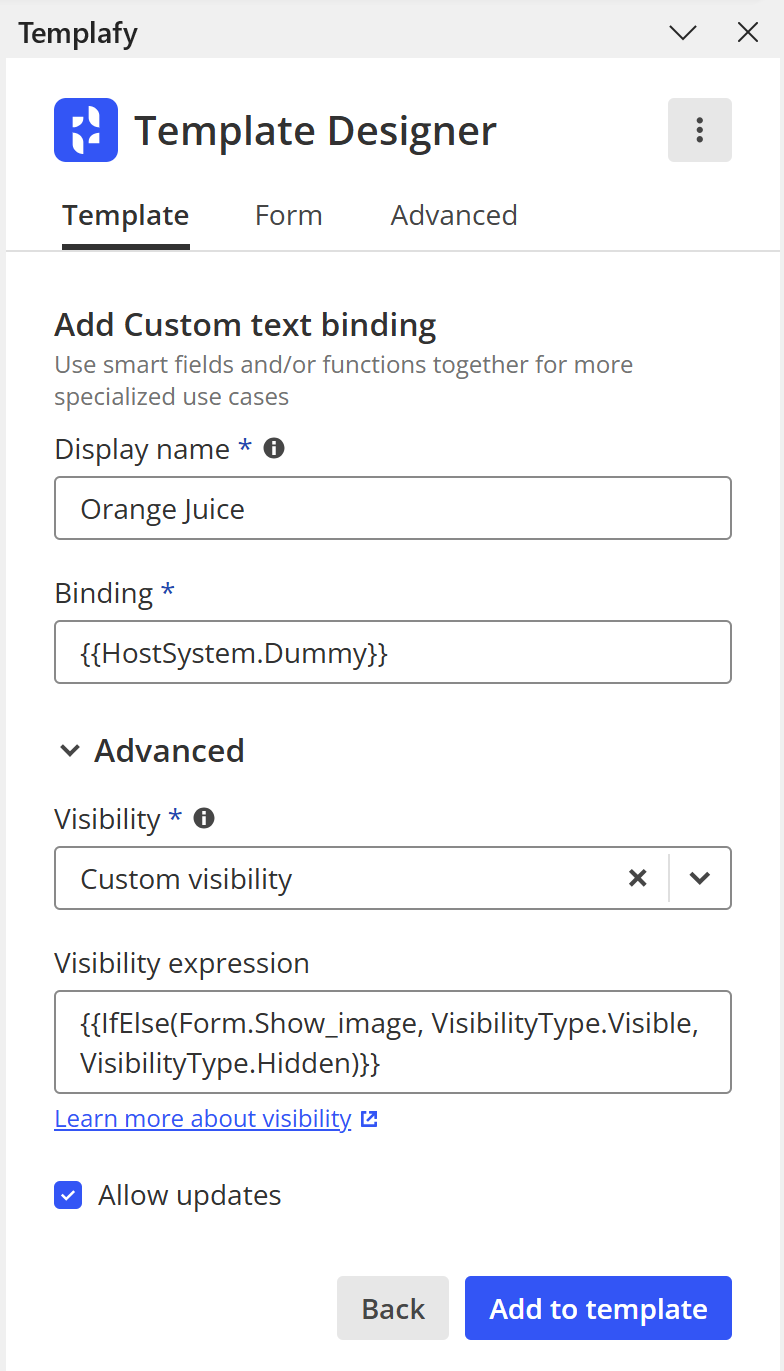Click the external link icon after visibility link
Screen dimensions: 784x1371
click(369, 1118)
